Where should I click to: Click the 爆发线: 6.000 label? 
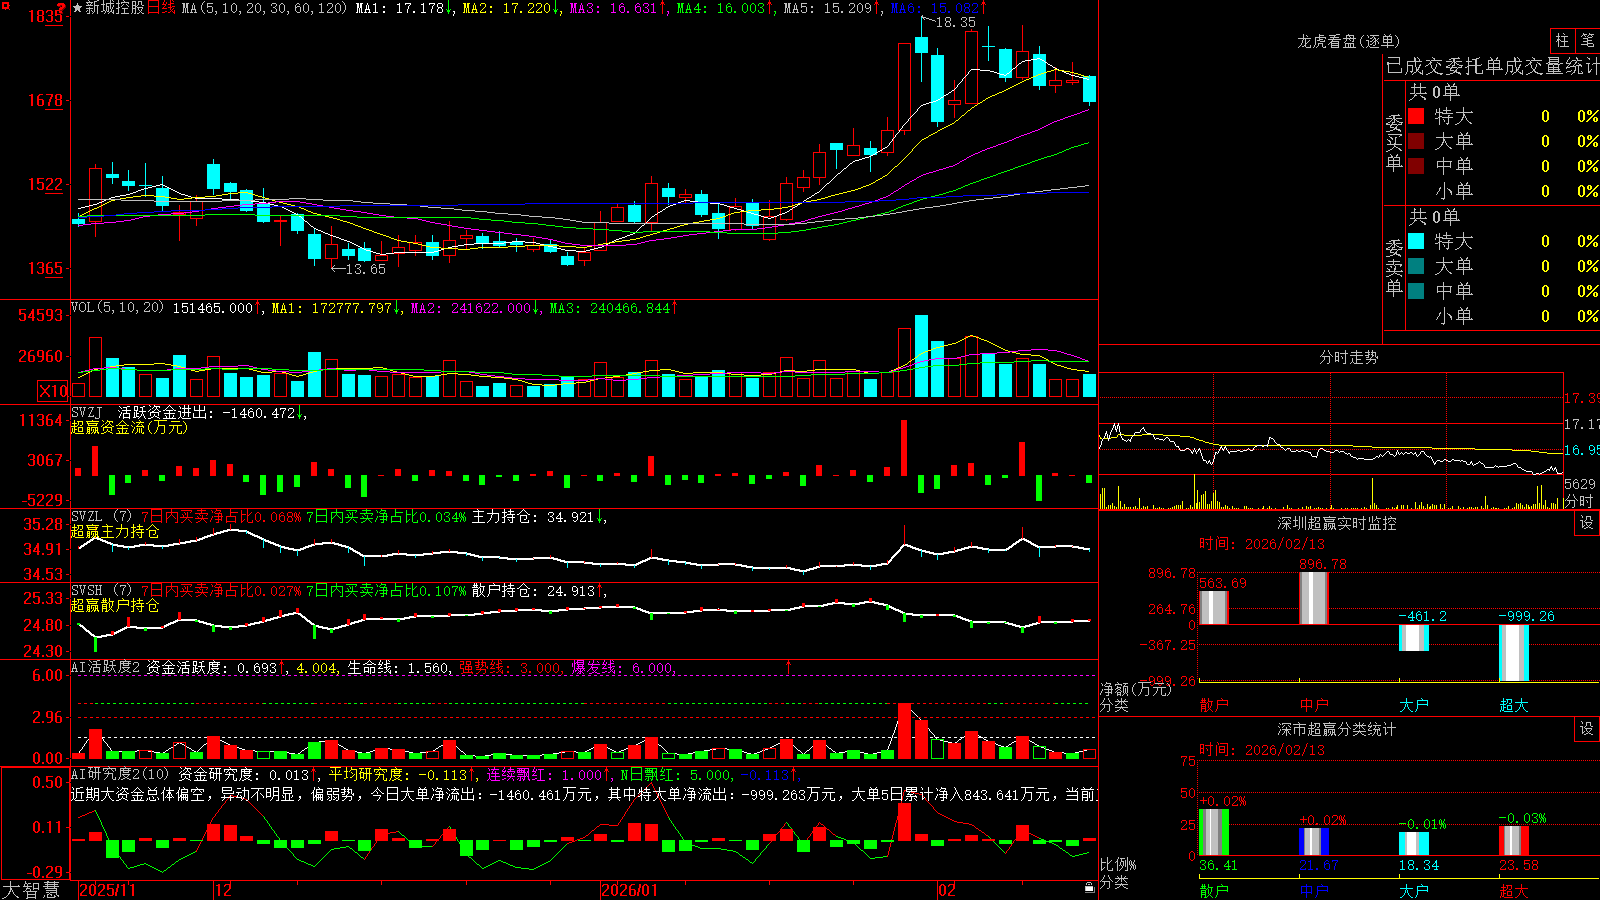(622, 668)
